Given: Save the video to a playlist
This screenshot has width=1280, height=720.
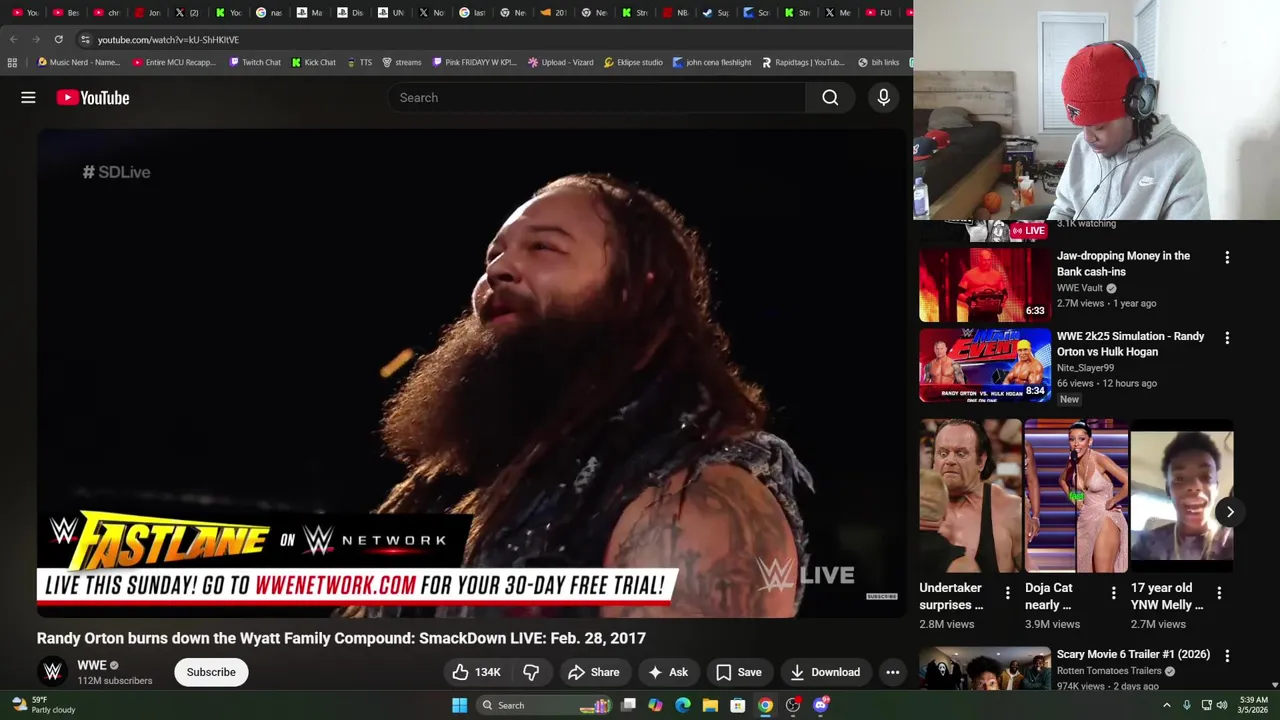Looking at the screenshot, I should coord(738,672).
